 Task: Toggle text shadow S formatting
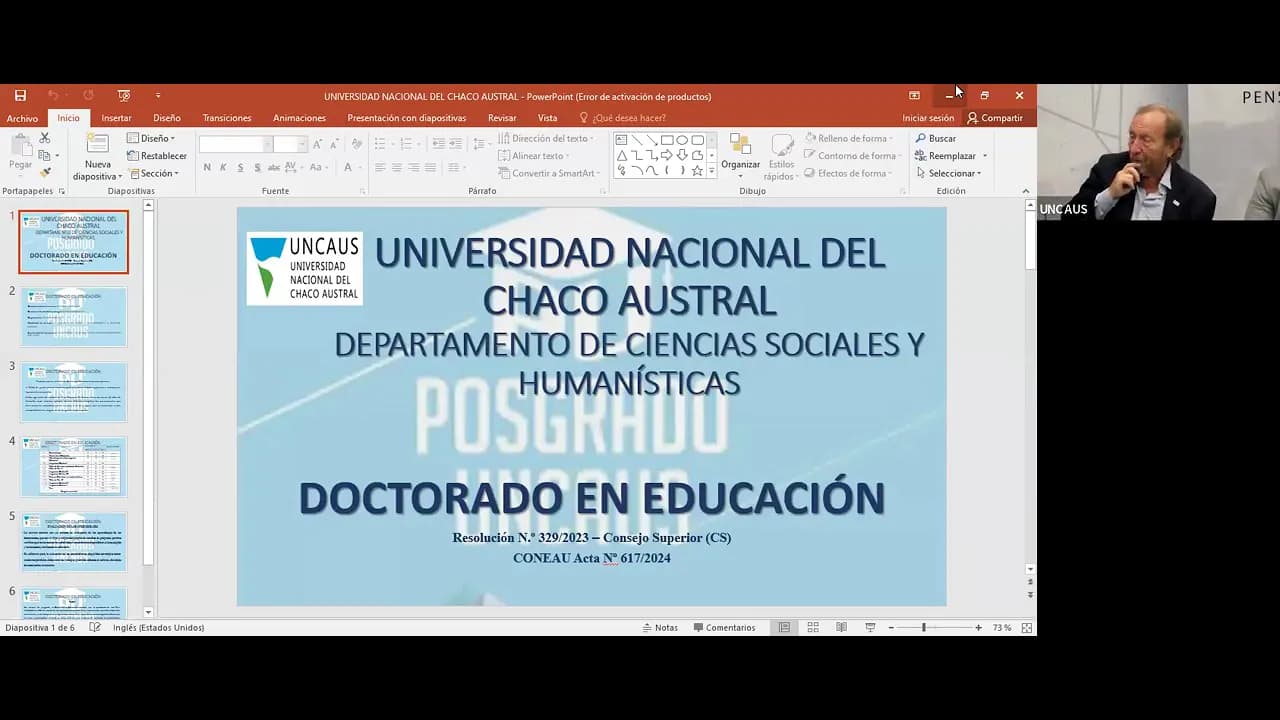tap(257, 168)
